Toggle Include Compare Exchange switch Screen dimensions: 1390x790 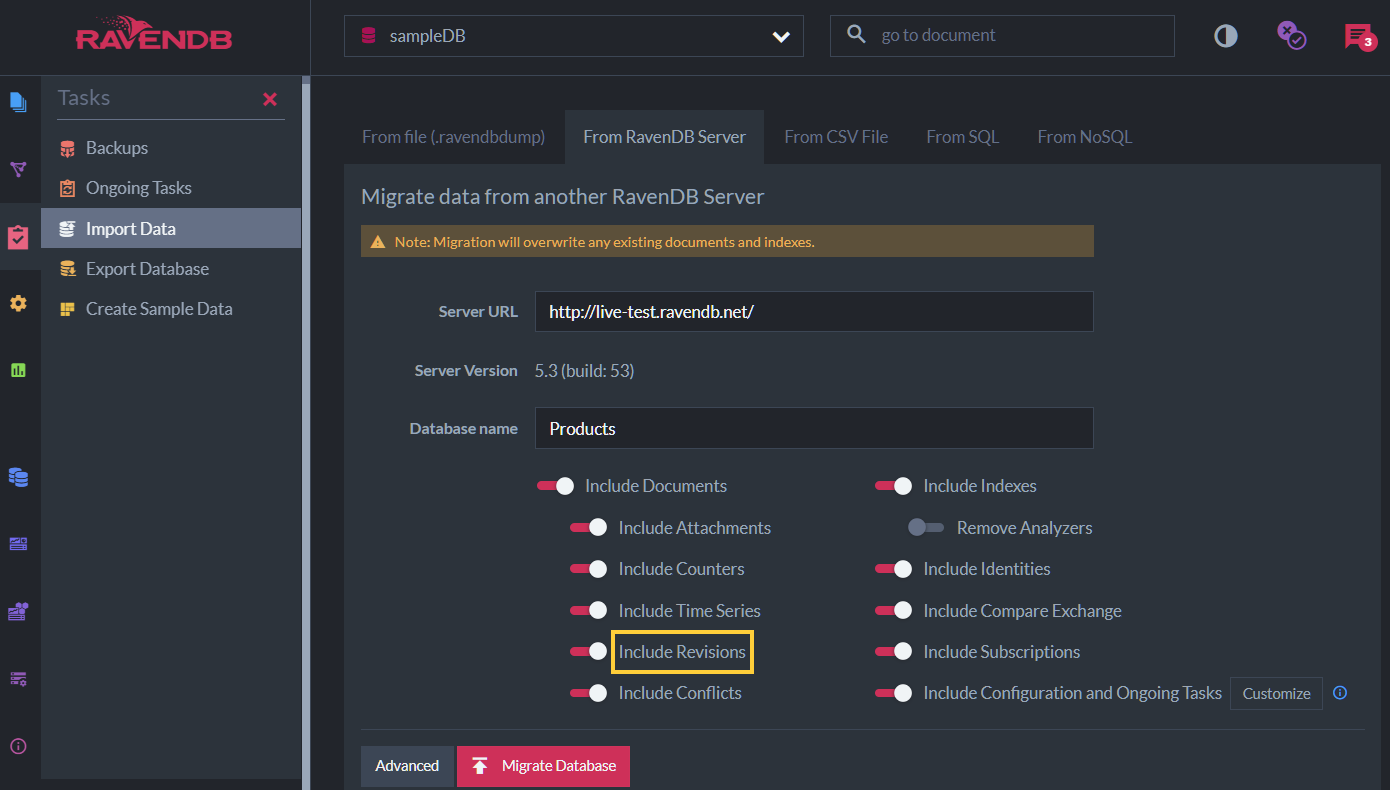[893, 611]
